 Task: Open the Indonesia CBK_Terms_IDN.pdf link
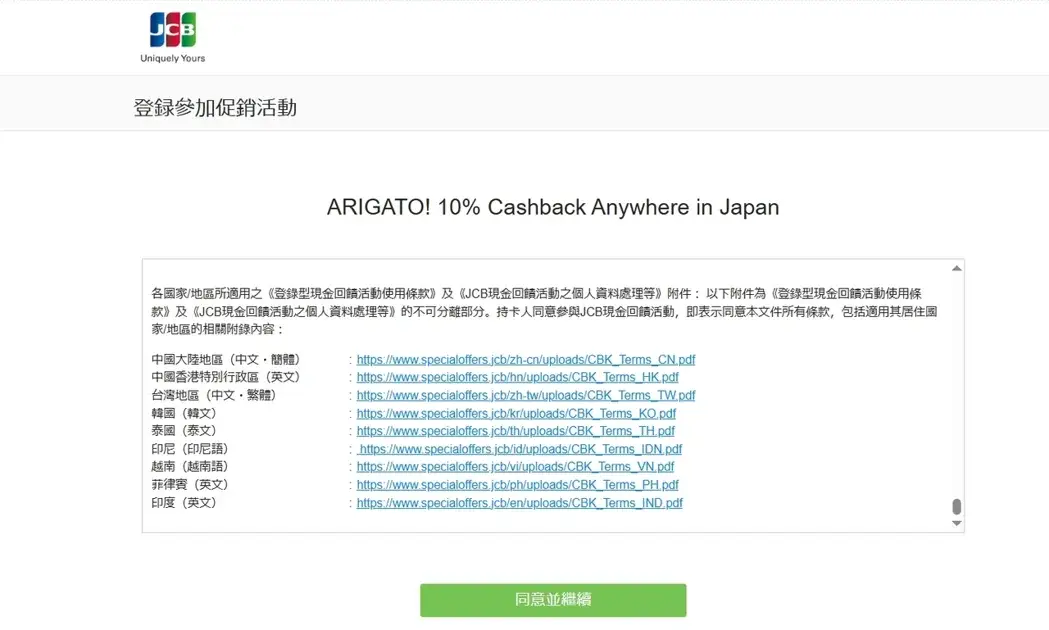520,450
